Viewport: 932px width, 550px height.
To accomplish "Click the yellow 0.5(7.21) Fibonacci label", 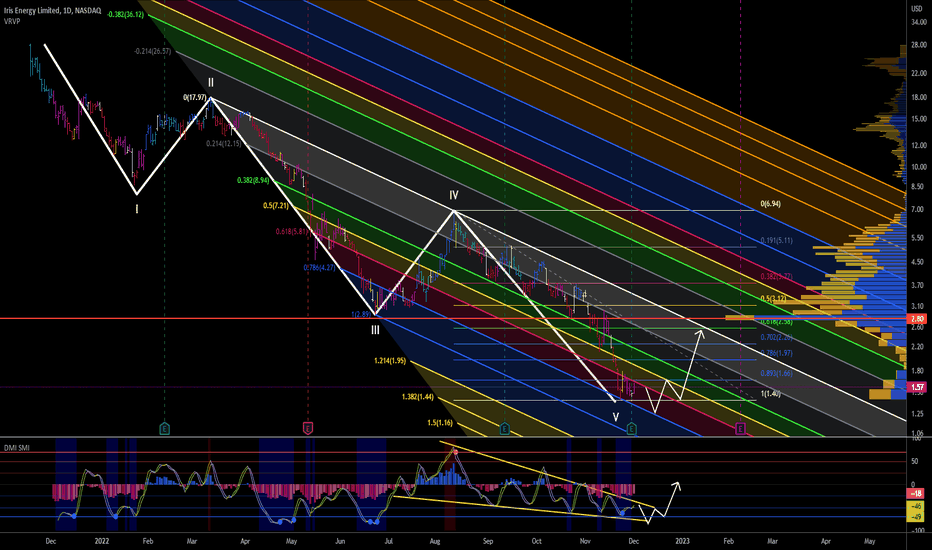I will point(276,206).
